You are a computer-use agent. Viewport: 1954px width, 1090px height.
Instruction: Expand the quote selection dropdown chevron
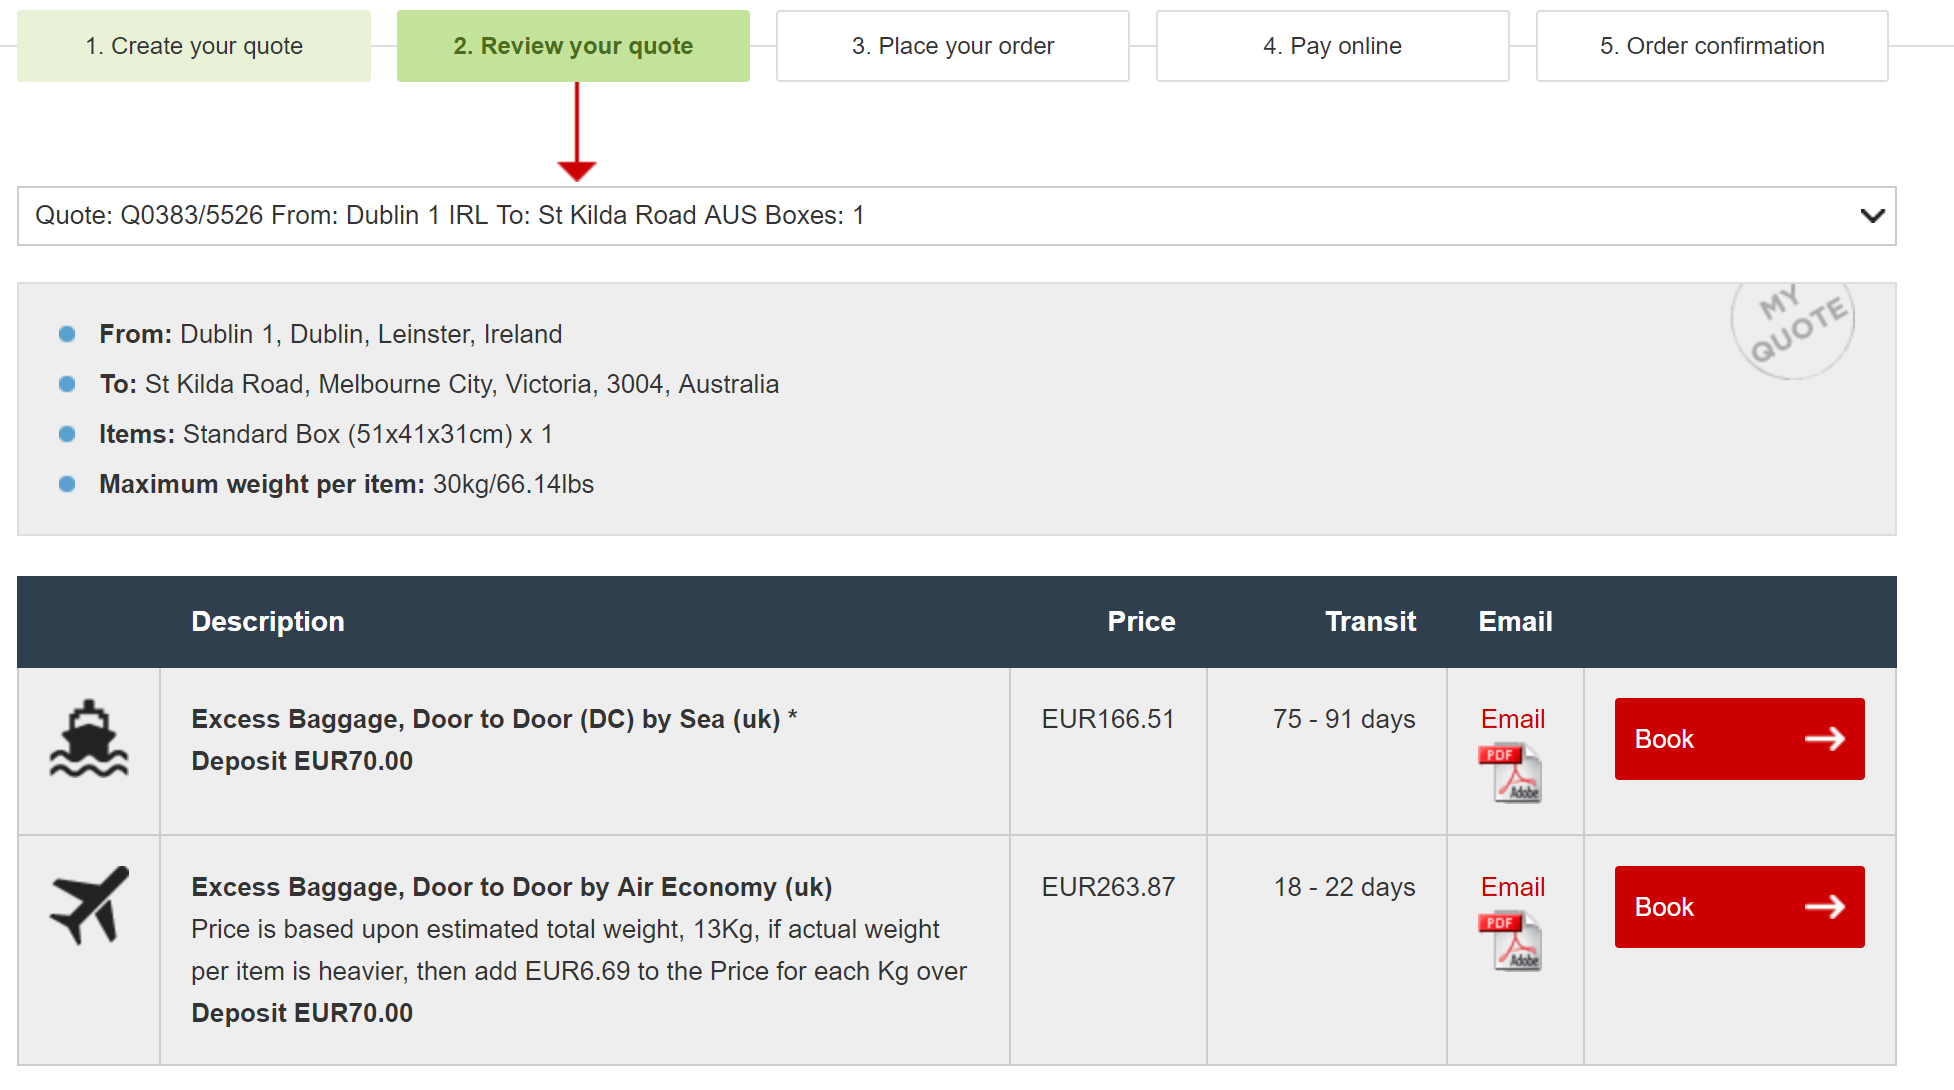pos(1872,216)
